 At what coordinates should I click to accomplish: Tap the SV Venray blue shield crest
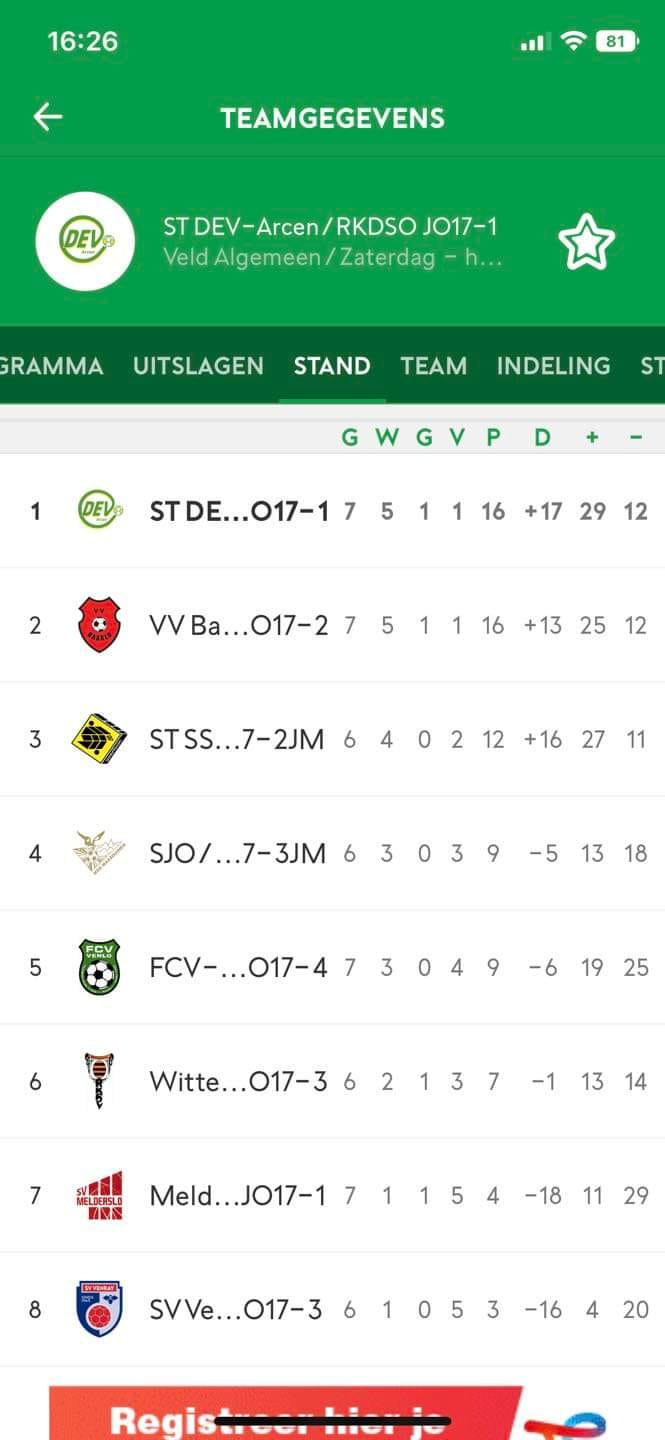coord(99,1309)
